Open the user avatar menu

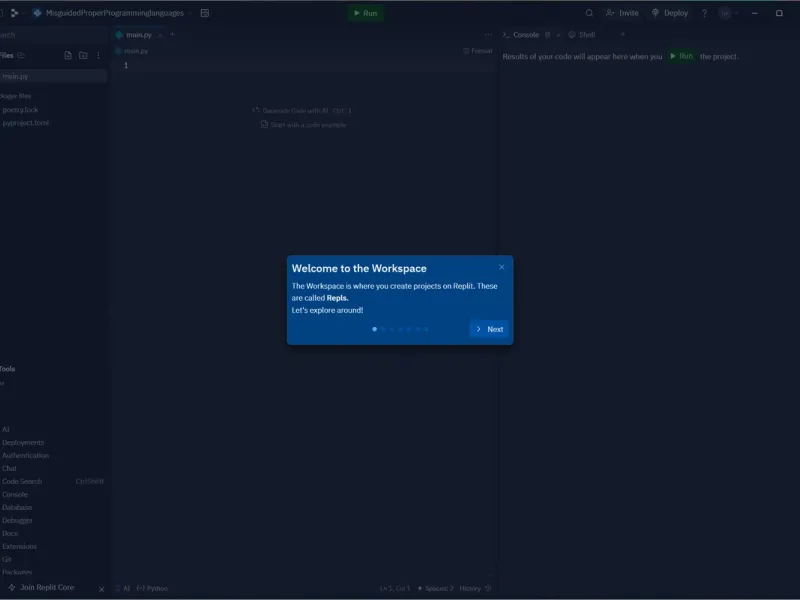pos(728,13)
